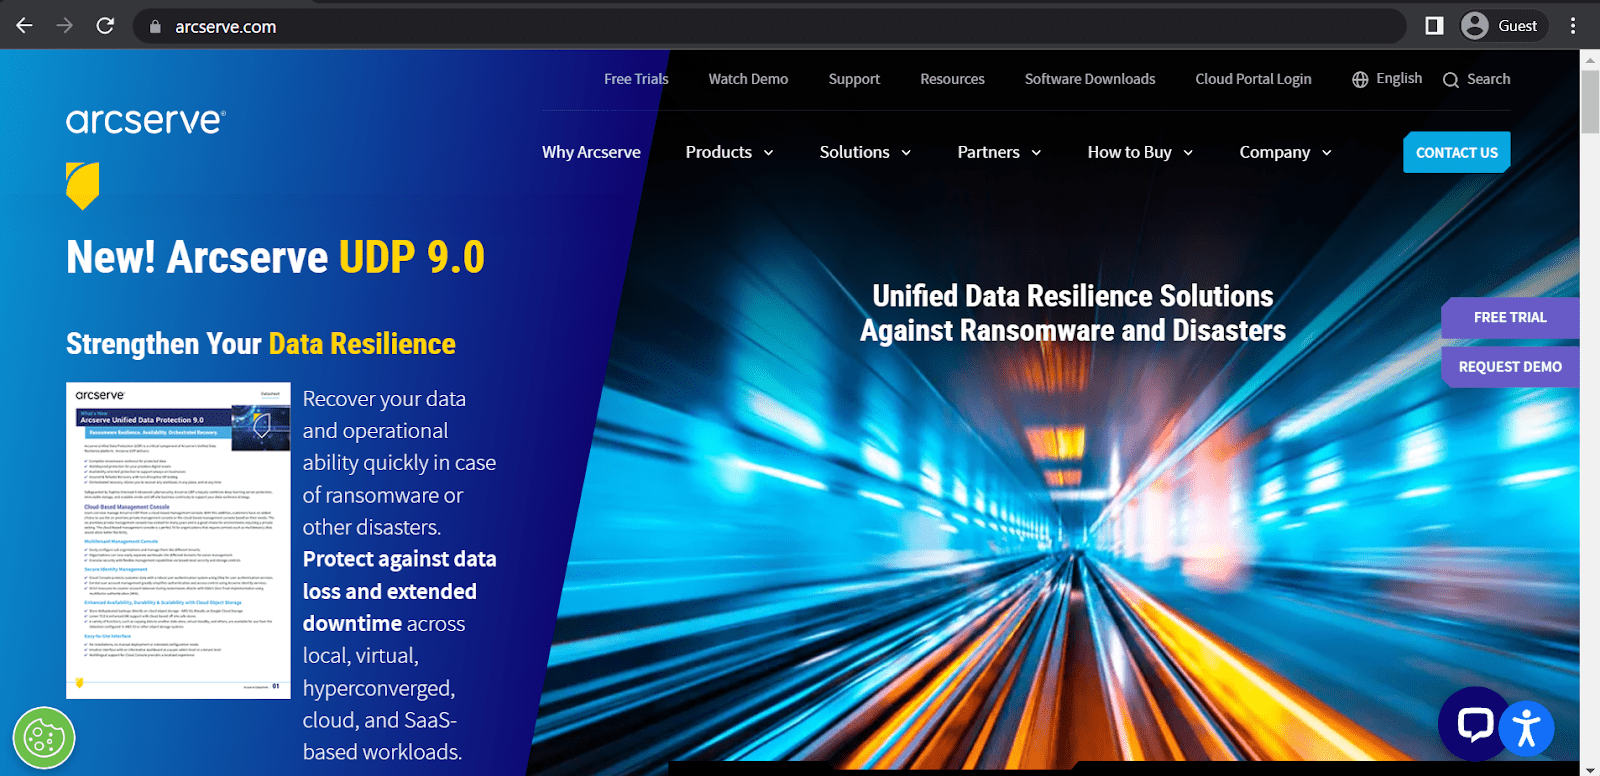
Task: Expand the Partners dropdown menu
Action: [x=999, y=152]
